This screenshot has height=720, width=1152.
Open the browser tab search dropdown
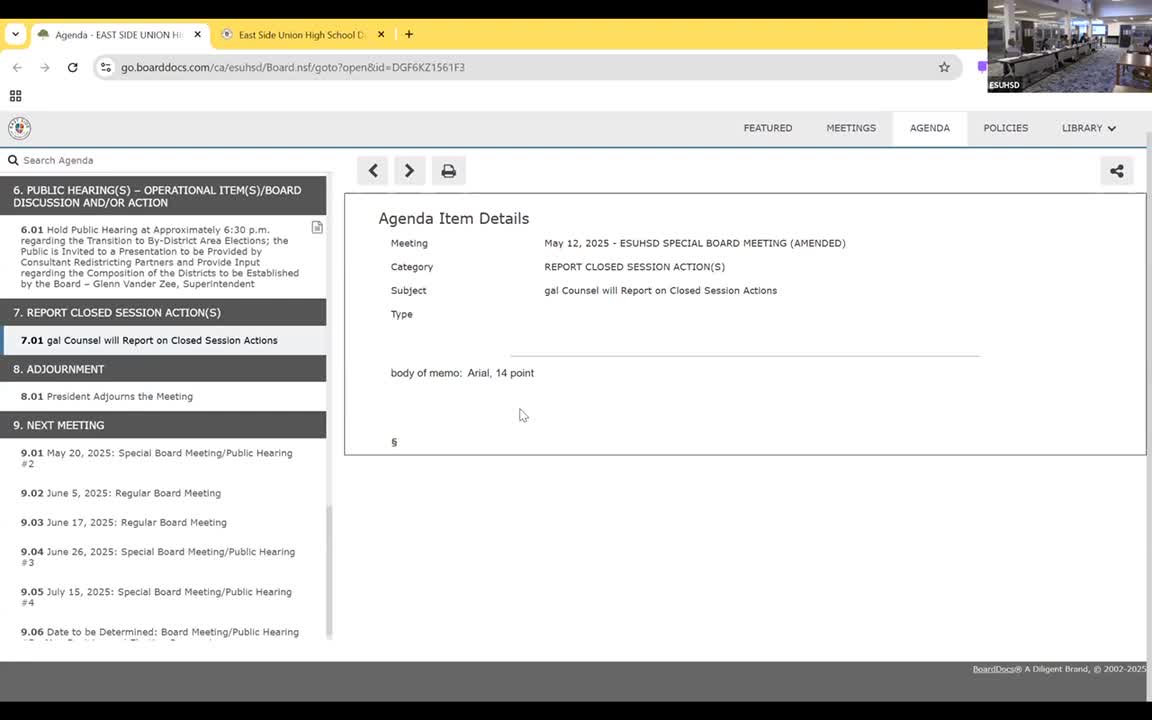click(15, 34)
